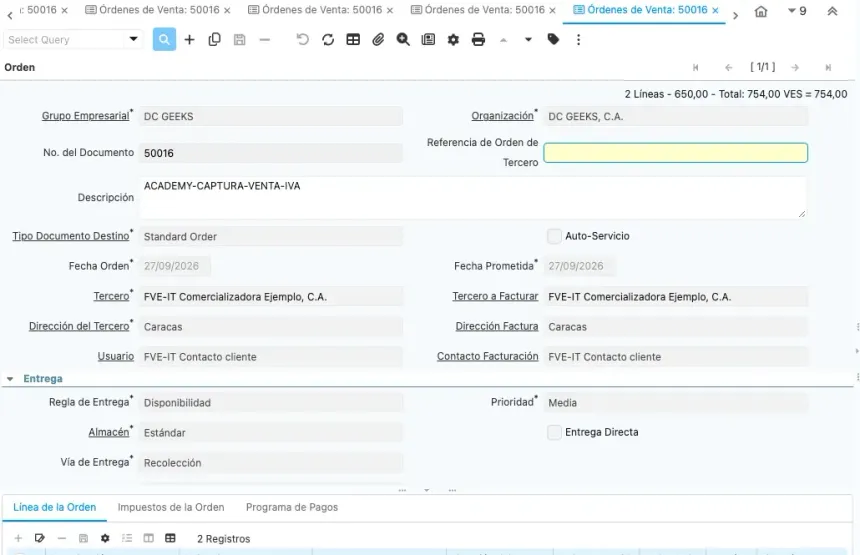This screenshot has width=860, height=555.
Task: Open the Prioridad field showing Media
Action: [676, 403]
